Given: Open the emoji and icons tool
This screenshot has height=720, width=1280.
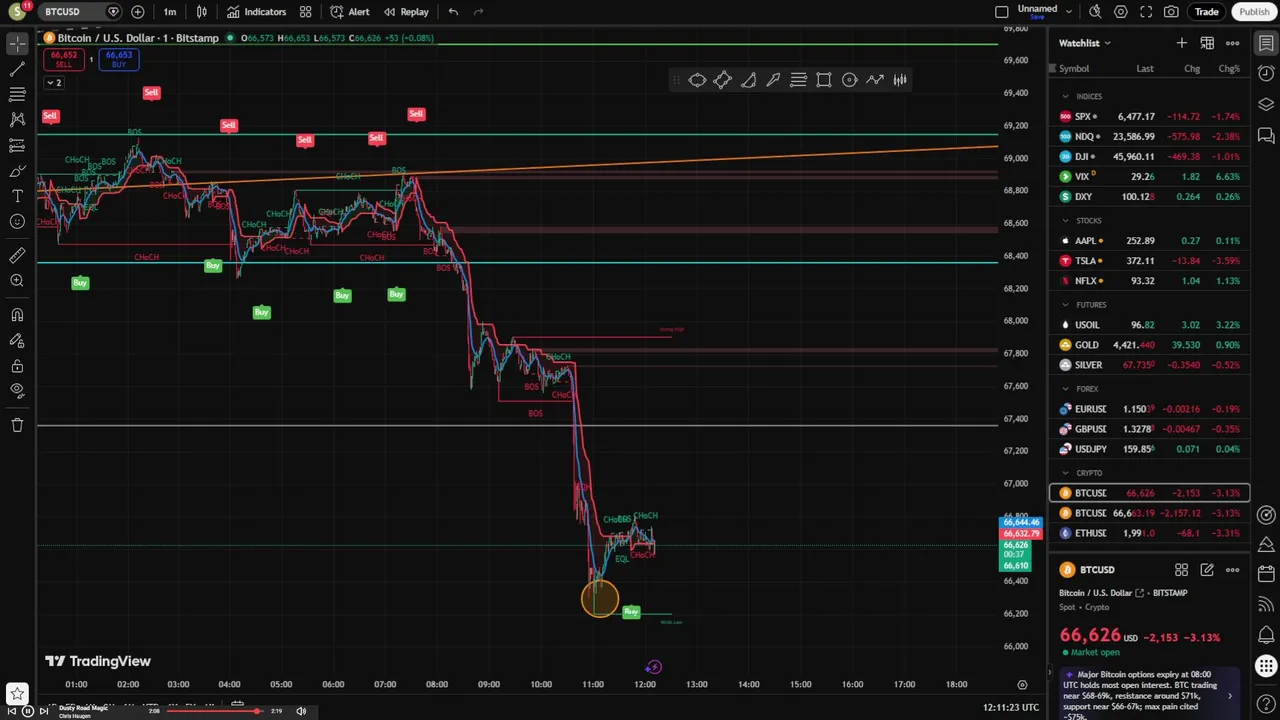Looking at the screenshot, I should (17, 222).
